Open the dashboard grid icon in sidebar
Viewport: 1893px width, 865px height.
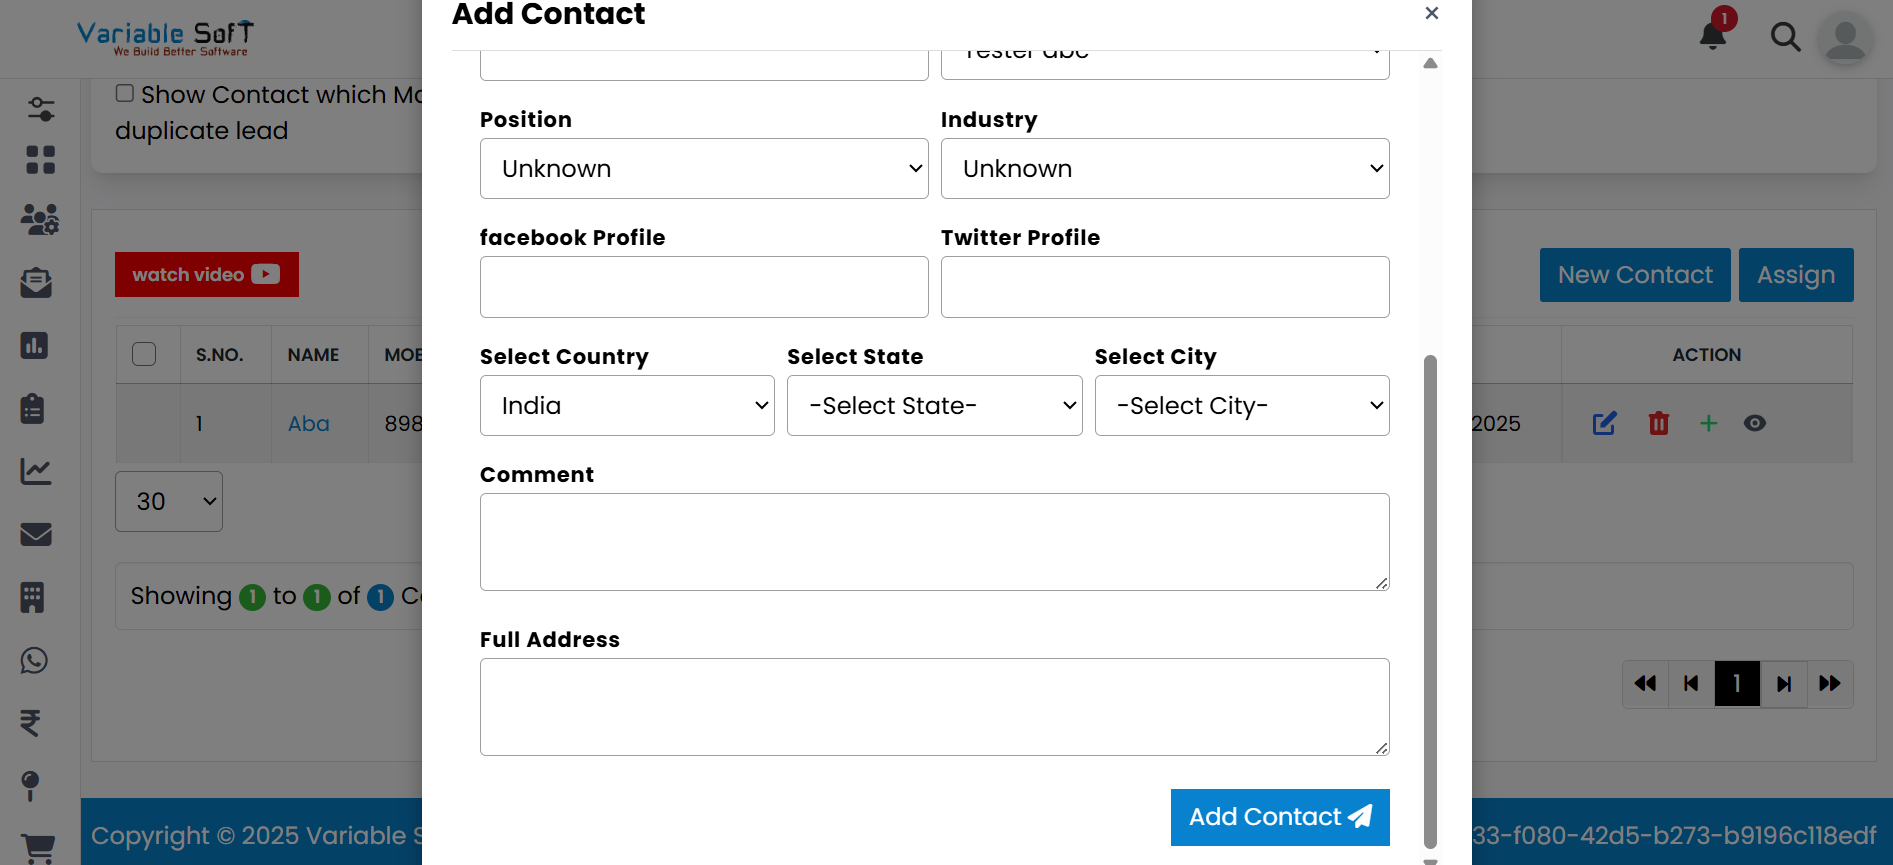pos(40,159)
